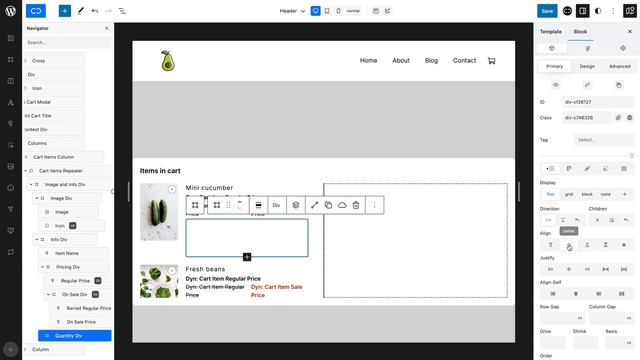Delete block with the toolbar trash icon
Viewport: 640px width, 360px height.
356,205
